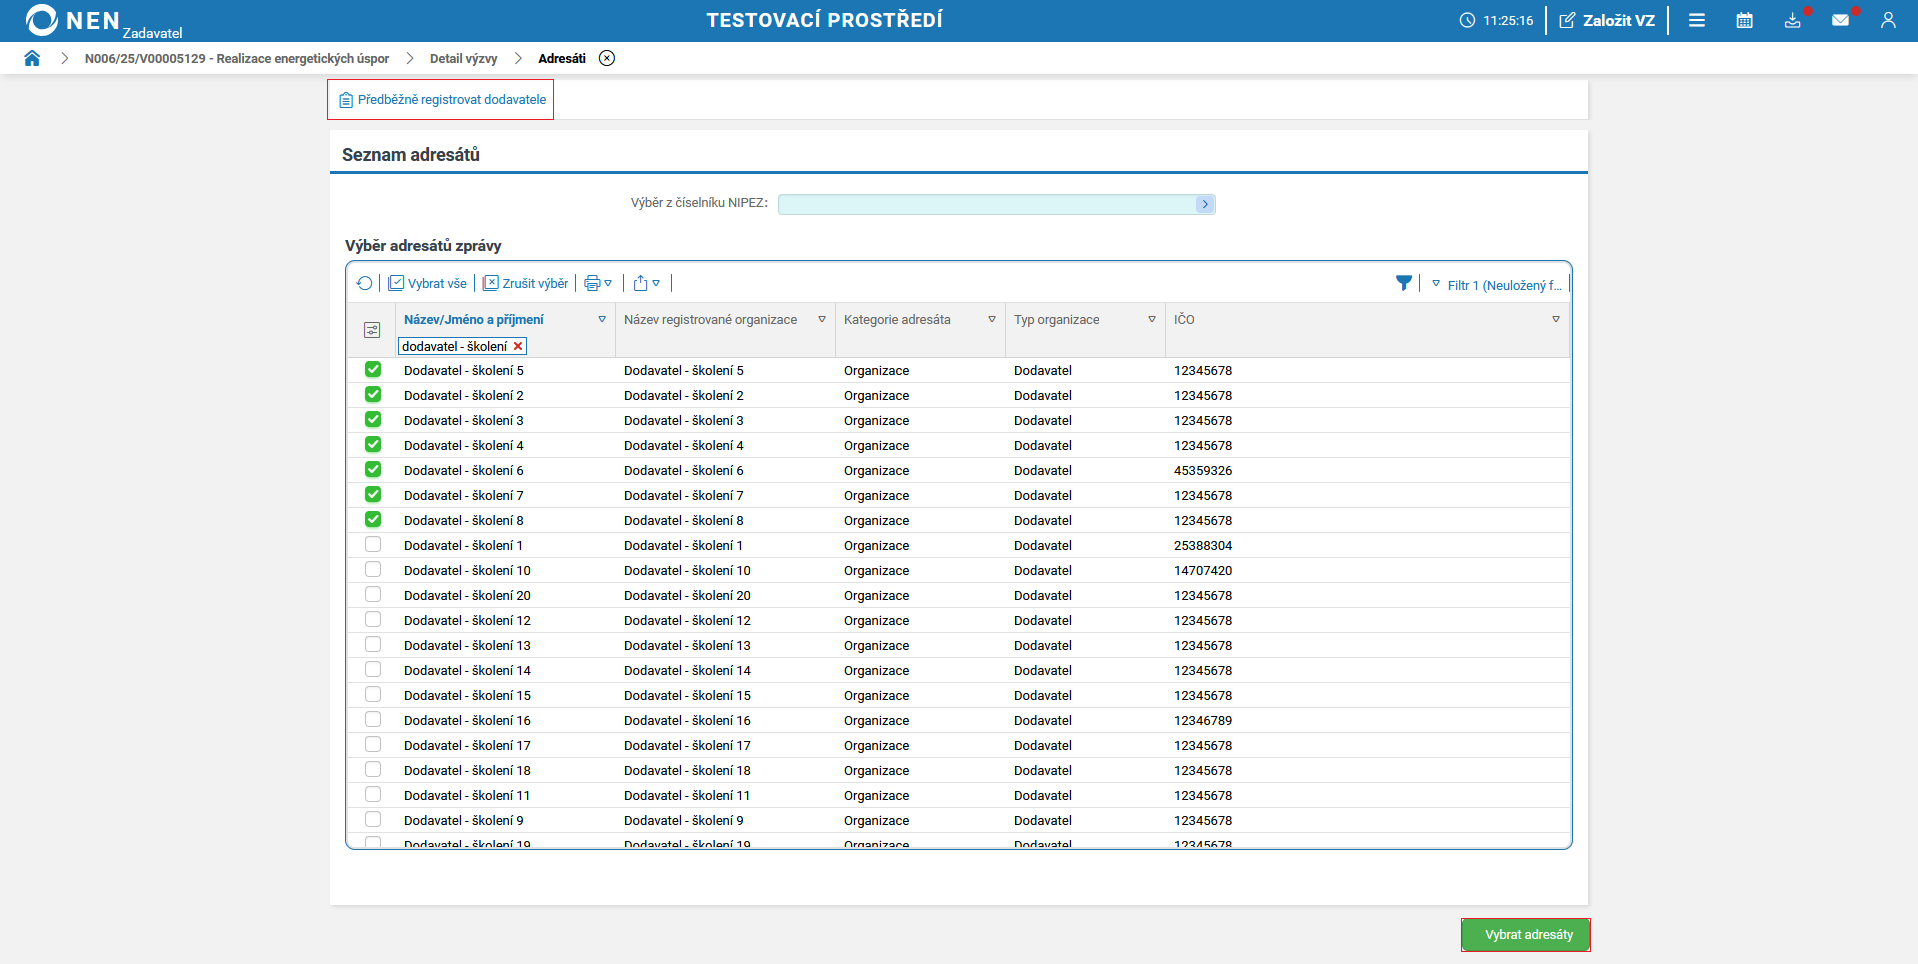Click the refresh icon in table toolbar
This screenshot has height=964, width=1918.
point(364,283)
